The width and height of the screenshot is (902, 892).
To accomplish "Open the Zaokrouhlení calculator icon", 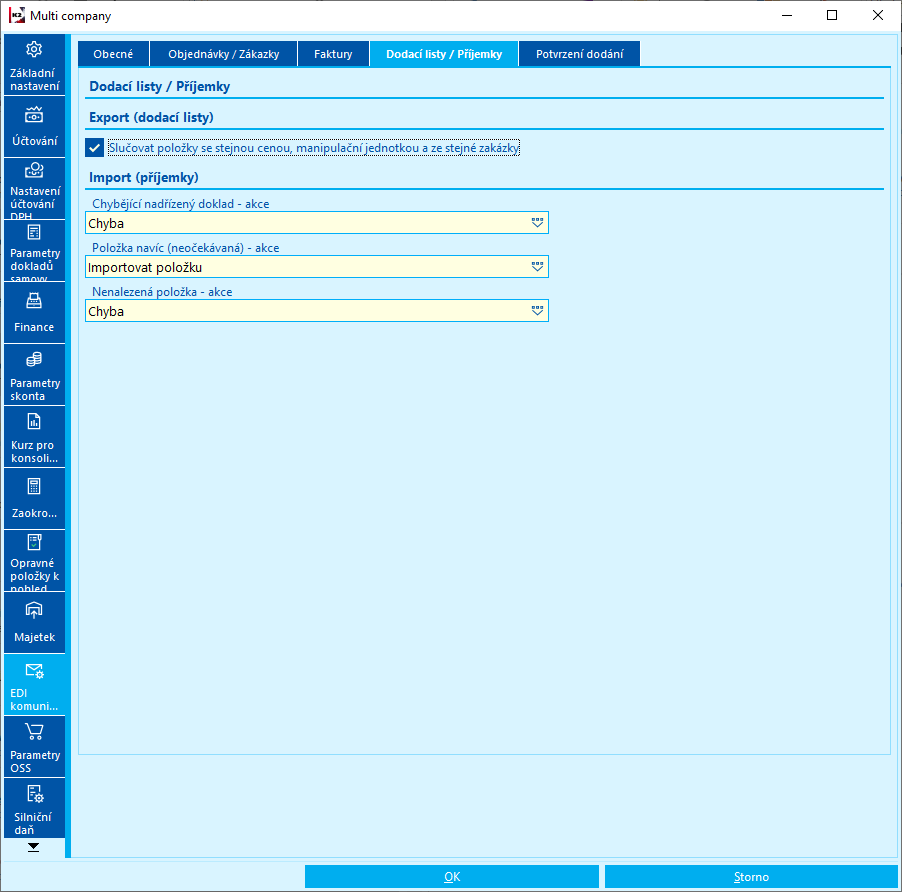I will tap(34, 487).
